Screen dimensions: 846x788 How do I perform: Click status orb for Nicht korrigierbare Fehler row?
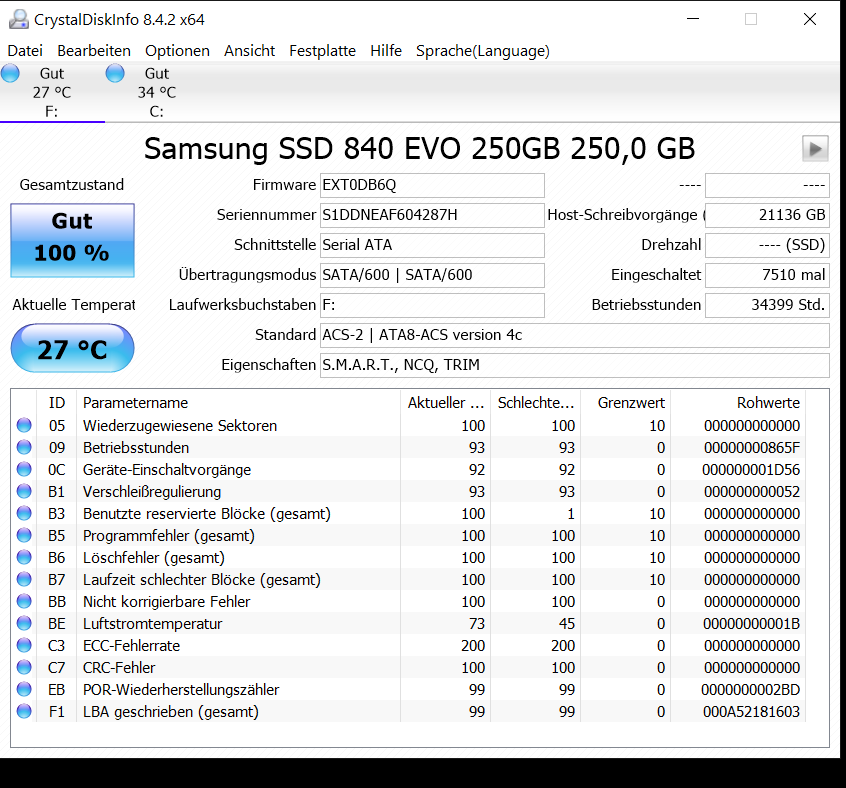click(x=24, y=601)
